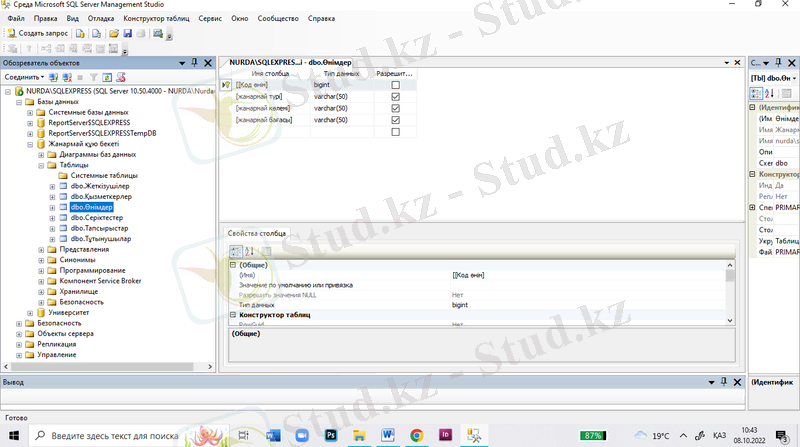800x447 pixels.
Task: Click the Refresh icon in Object Explorer
Action: (x=107, y=77)
